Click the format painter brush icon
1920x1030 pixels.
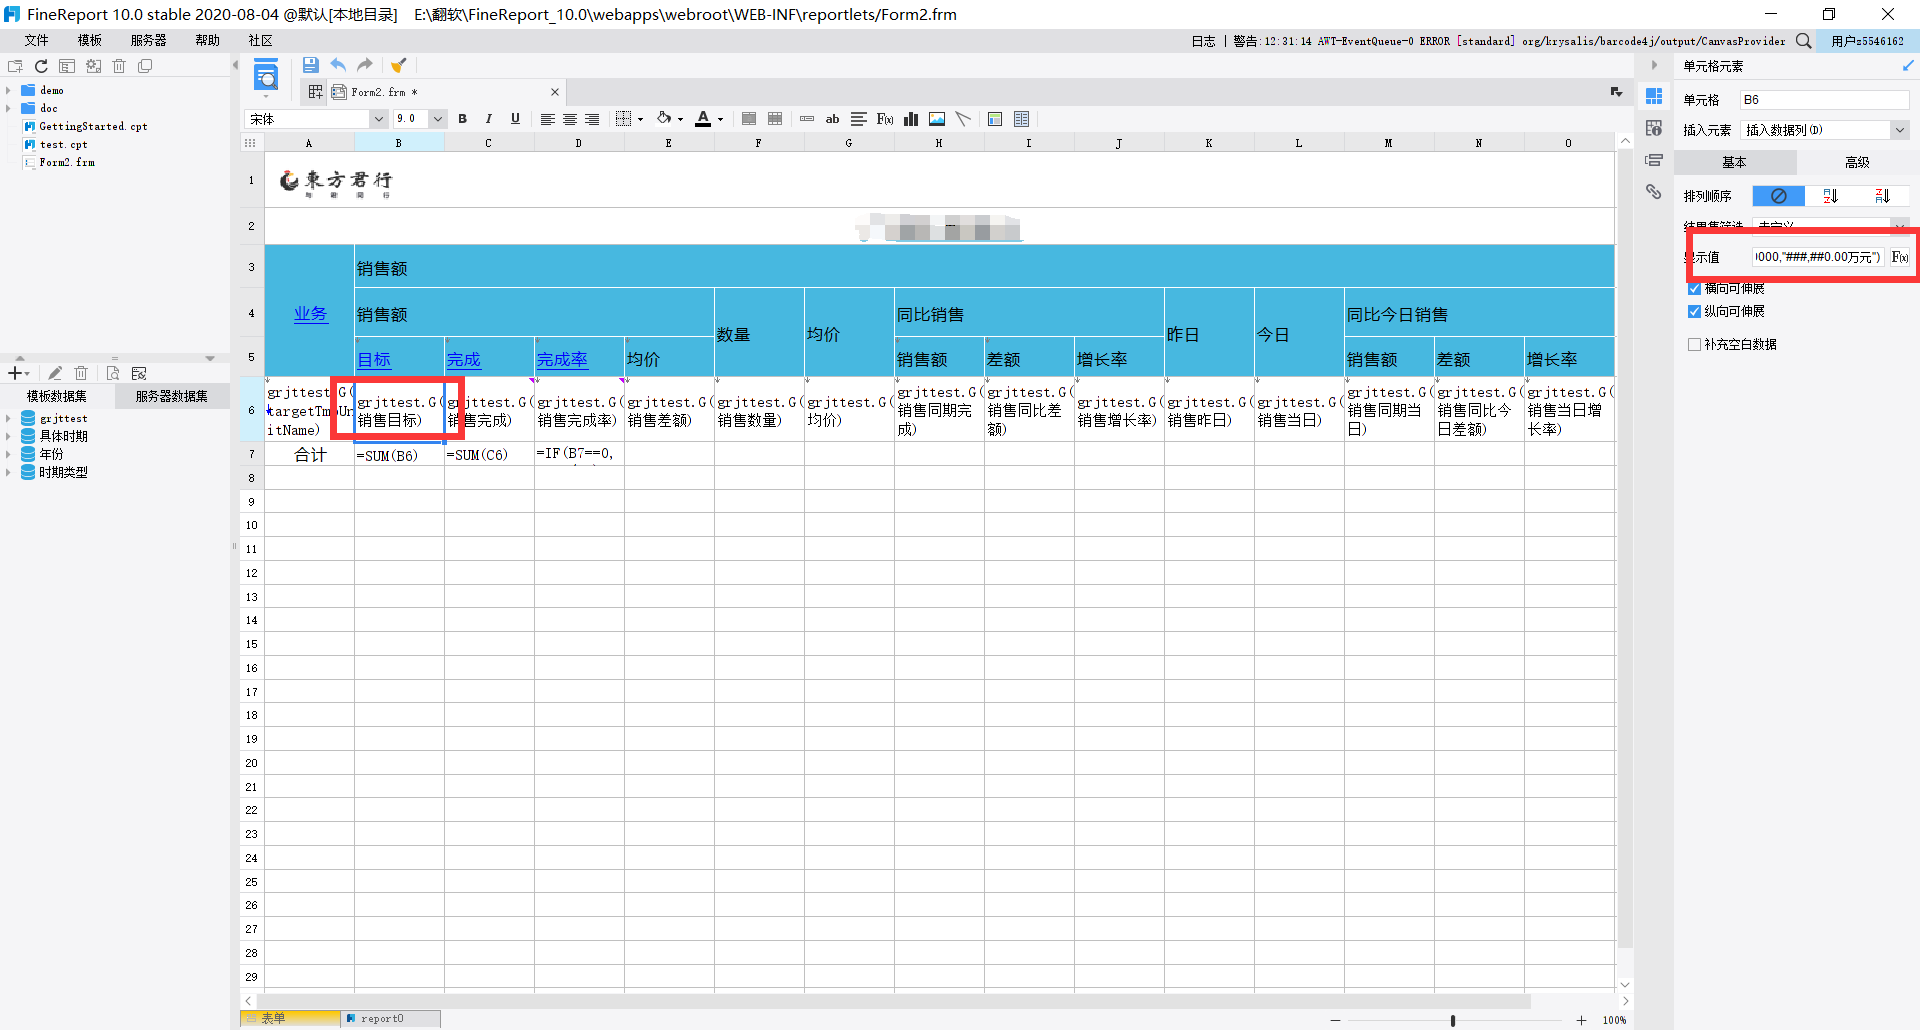click(x=398, y=65)
